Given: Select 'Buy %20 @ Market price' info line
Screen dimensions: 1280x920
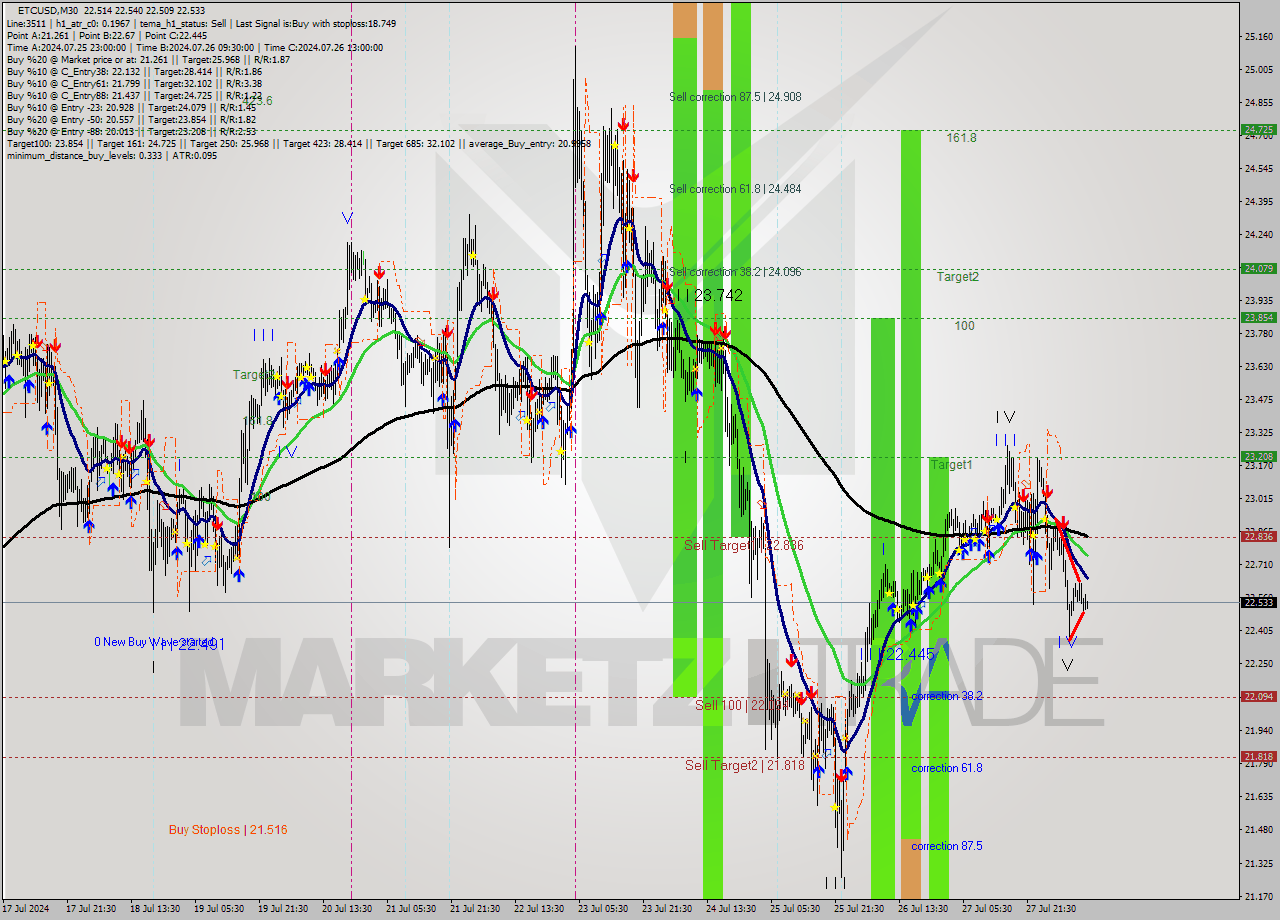Looking at the screenshot, I should [x=148, y=60].
